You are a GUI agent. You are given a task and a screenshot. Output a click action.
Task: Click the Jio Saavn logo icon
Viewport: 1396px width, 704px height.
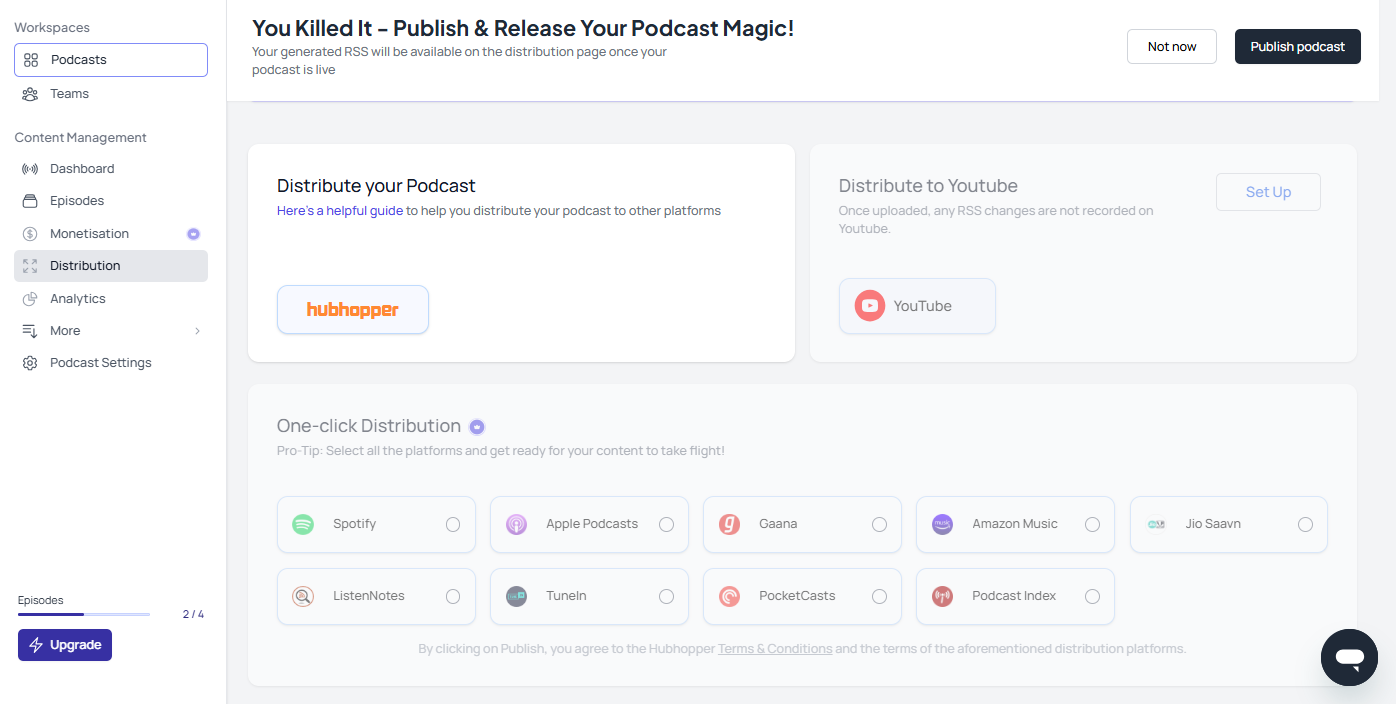1156,524
